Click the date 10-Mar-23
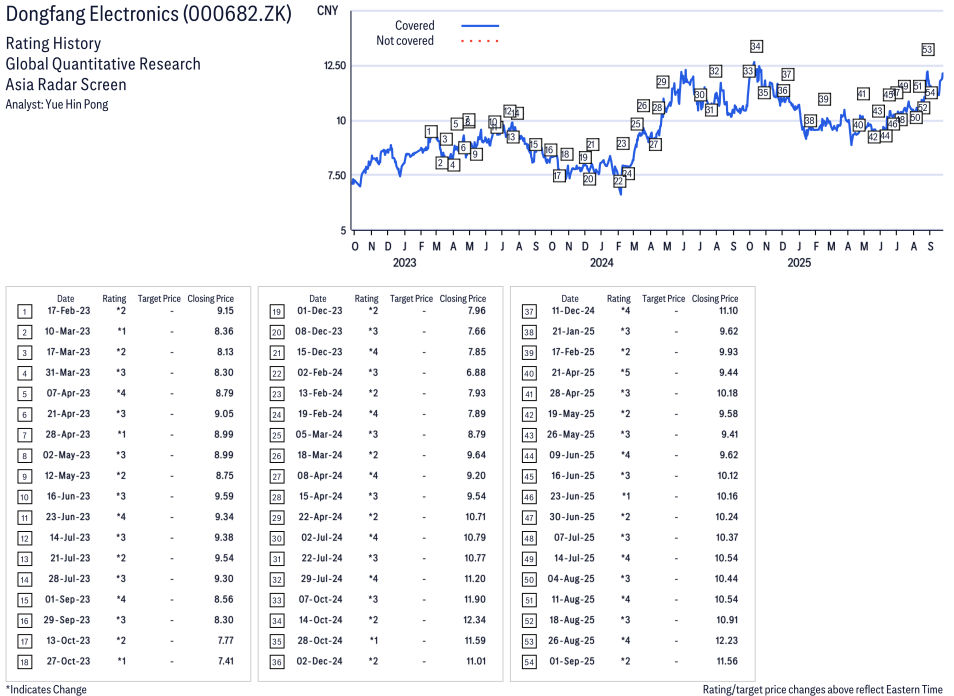Image resolution: width=954 pixels, height=696 pixels. 67,331
